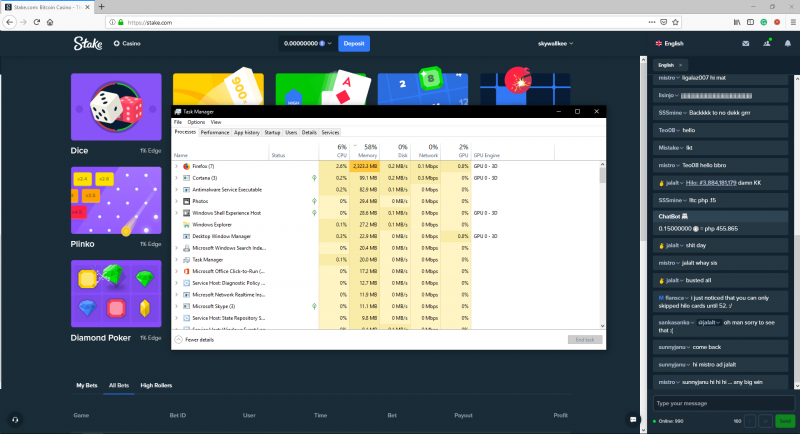Click the Firefox process icon in Task Manager

click(x=187, y=166)
